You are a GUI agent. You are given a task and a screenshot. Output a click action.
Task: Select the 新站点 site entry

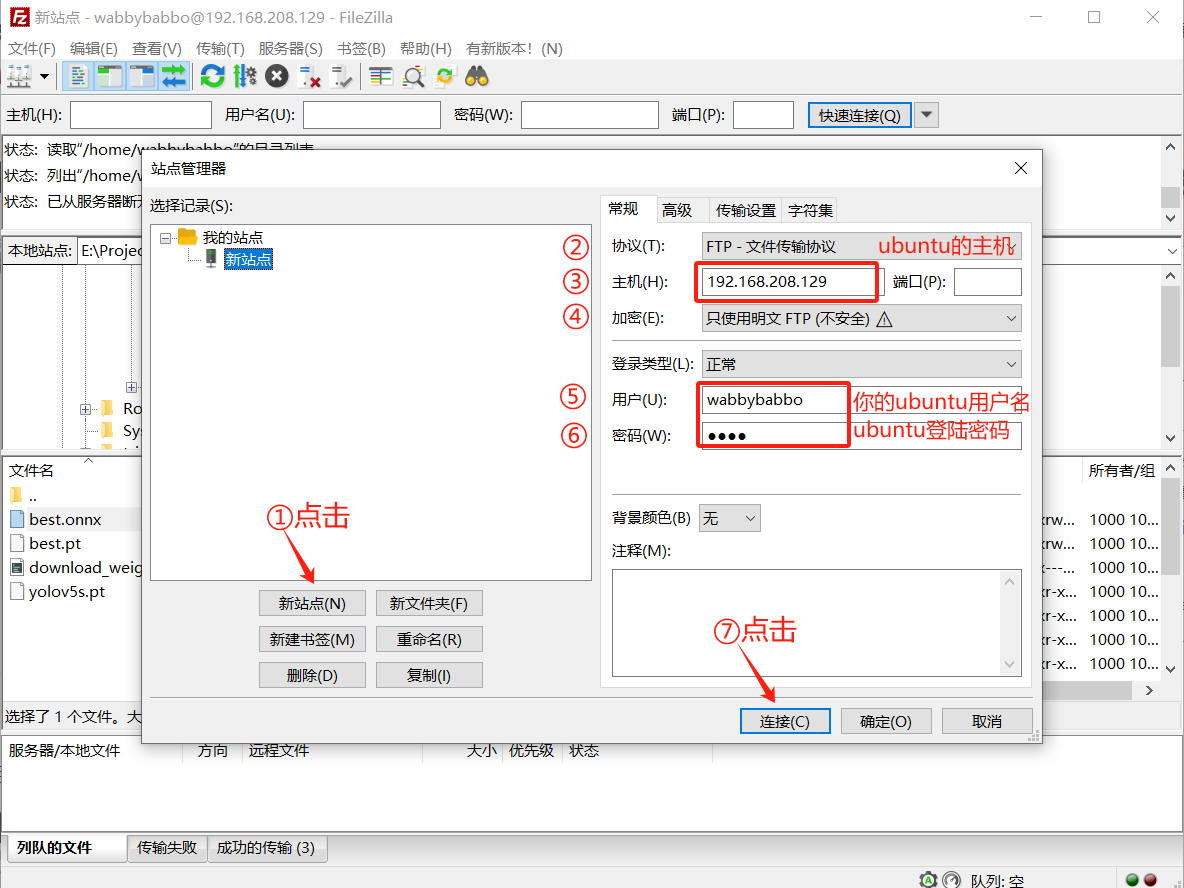coord(248,260)
